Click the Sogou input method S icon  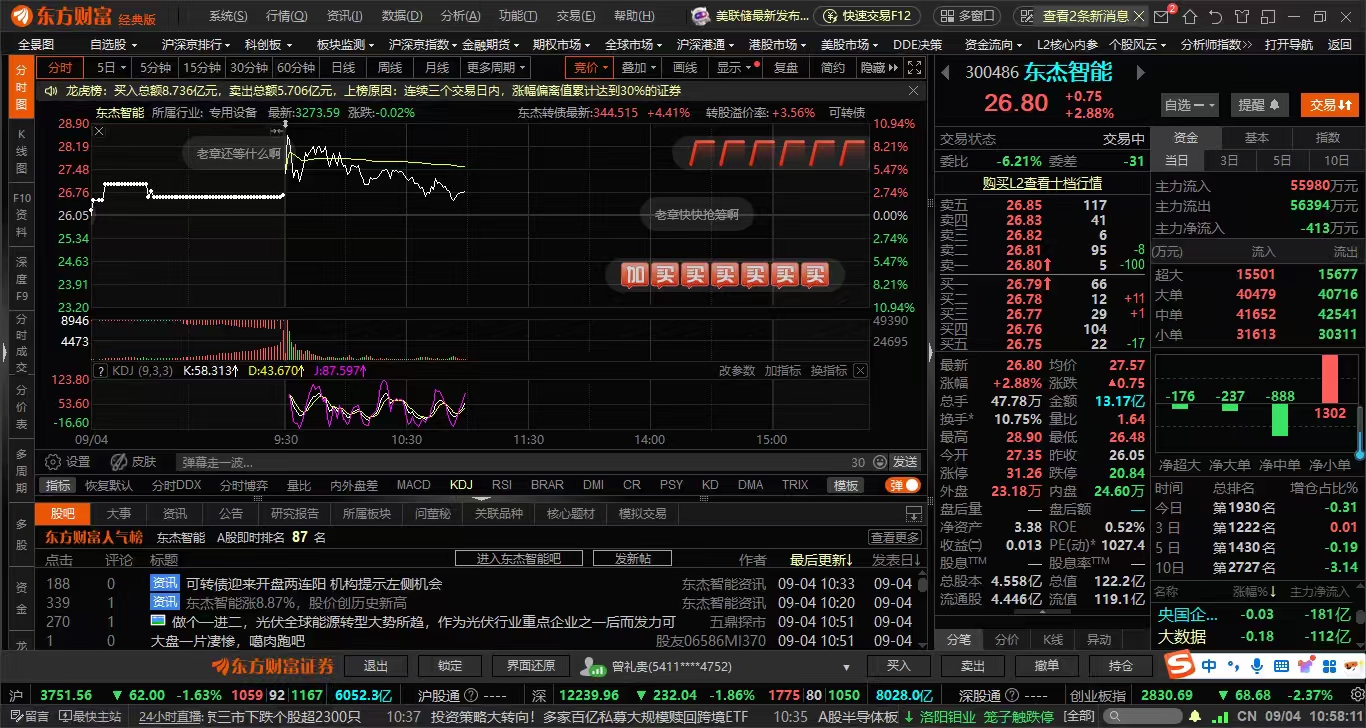(1182, 665)
